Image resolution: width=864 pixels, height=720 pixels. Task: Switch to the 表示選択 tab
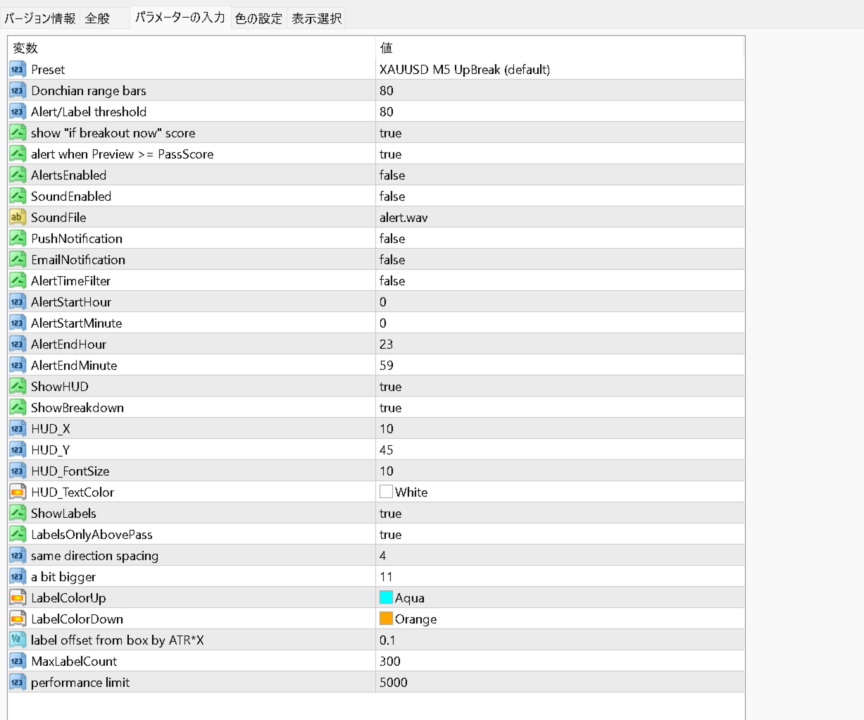[317, 18]
